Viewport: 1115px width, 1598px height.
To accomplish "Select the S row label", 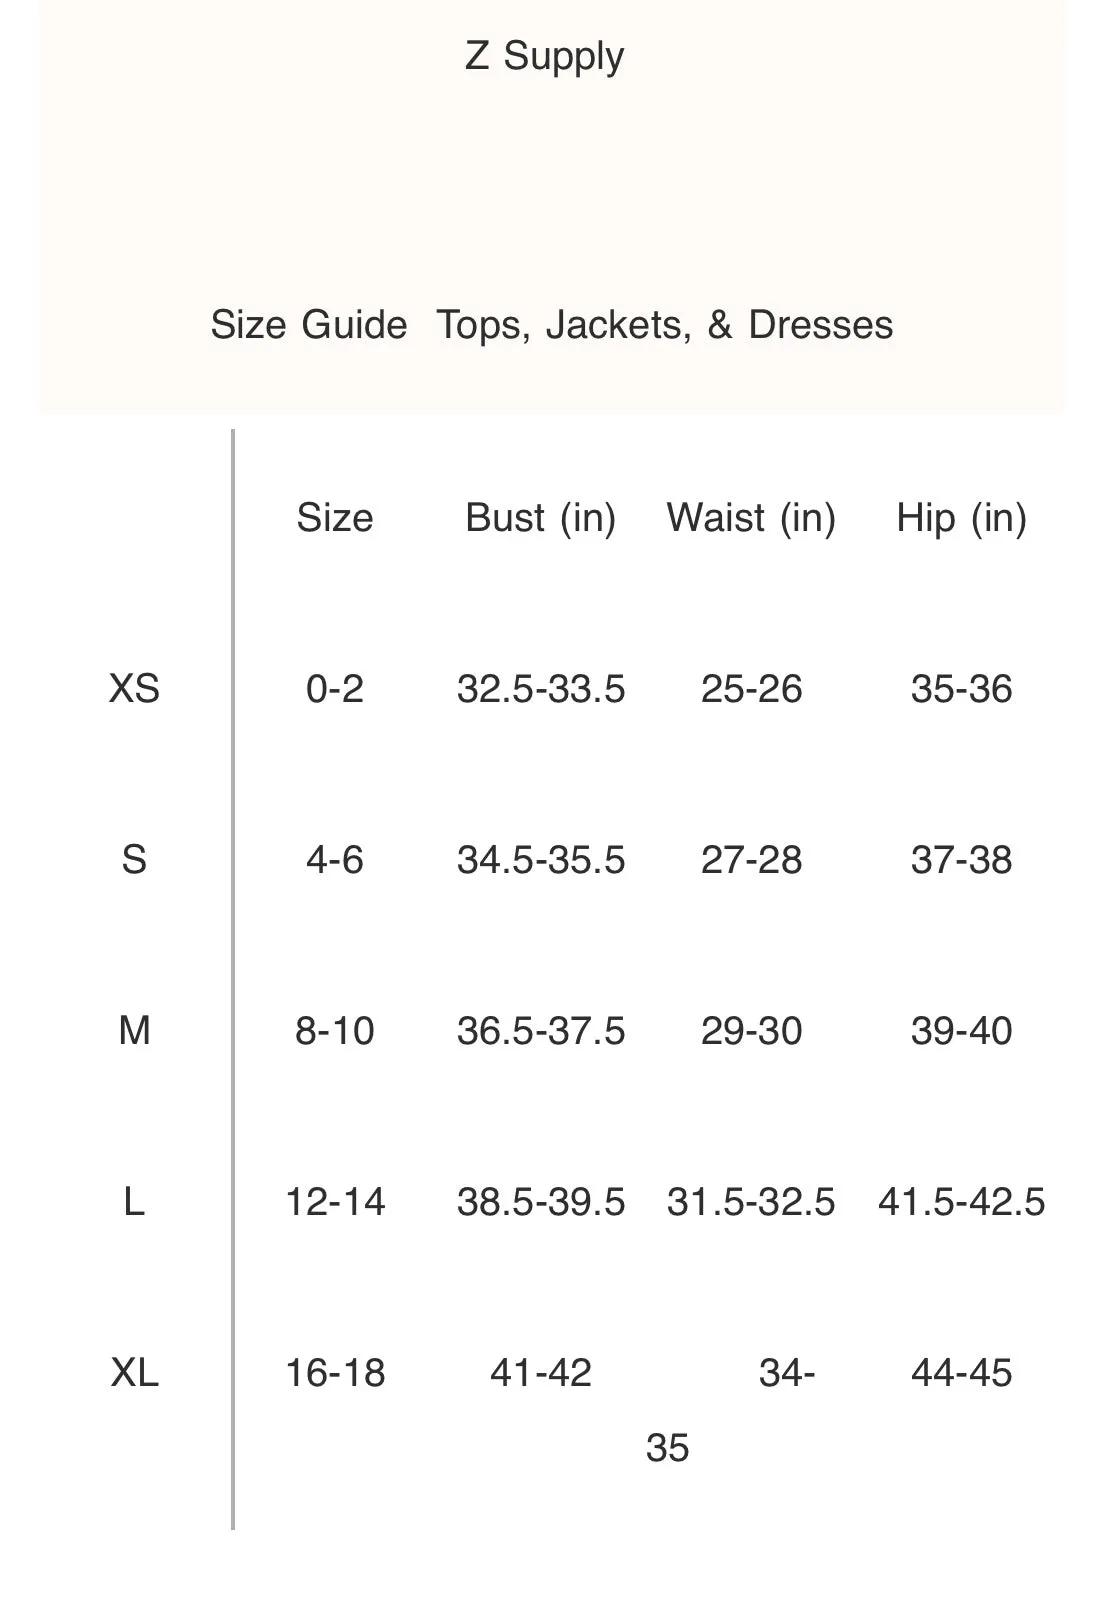I will 134,860.
